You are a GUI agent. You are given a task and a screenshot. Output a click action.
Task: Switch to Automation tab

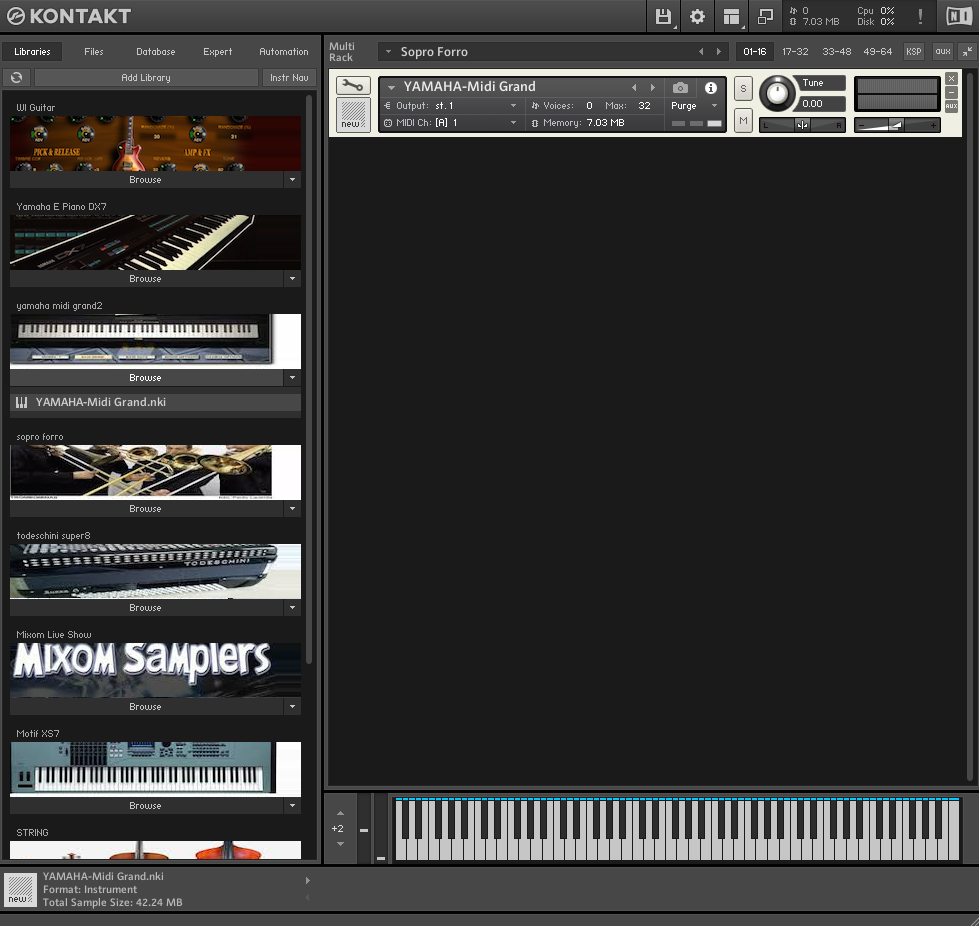pos(283,52)
